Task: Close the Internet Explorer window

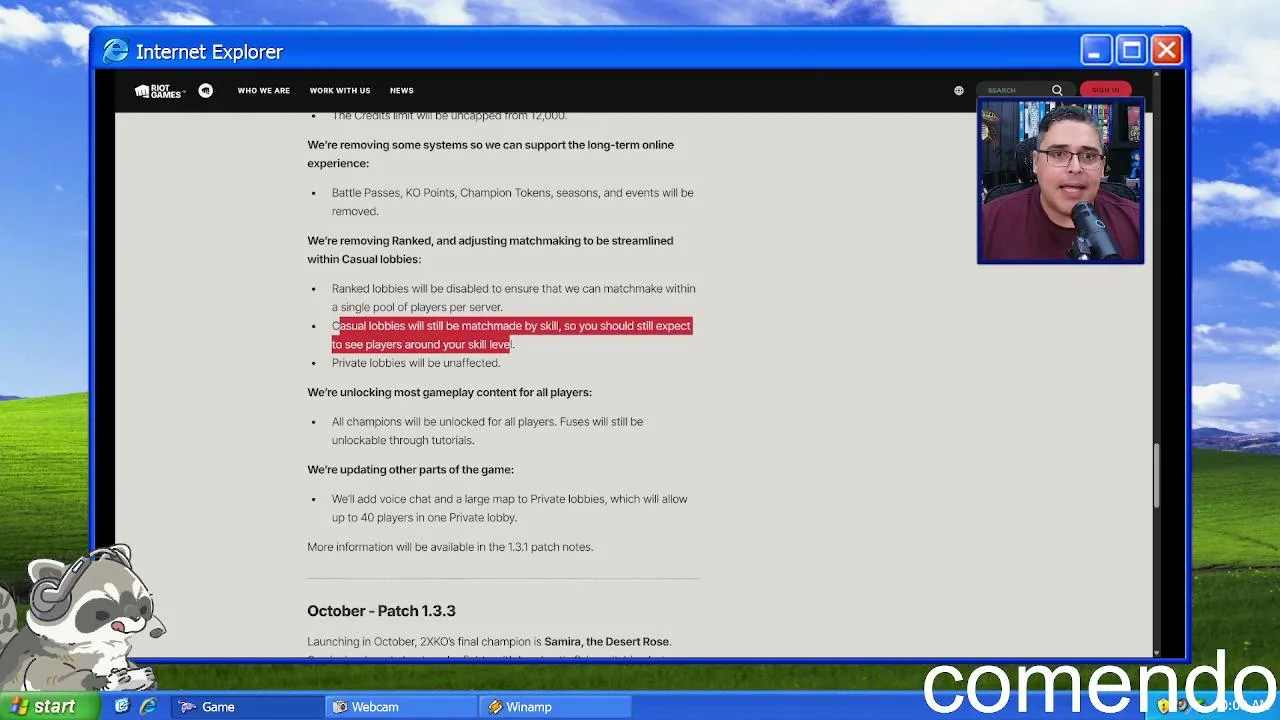Action: [x=1167, y=50]
